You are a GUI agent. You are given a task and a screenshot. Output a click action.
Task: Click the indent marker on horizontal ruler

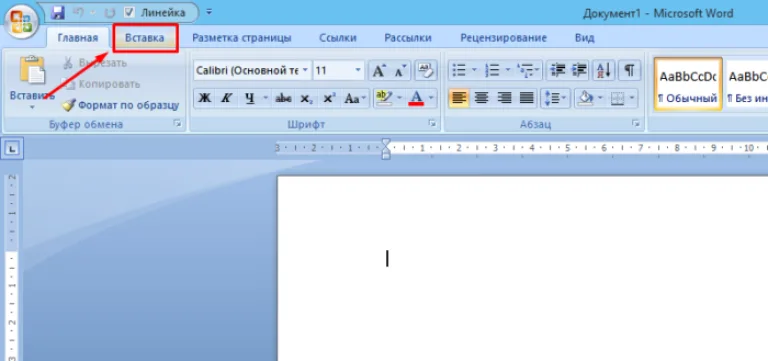[x=386, y=148]
